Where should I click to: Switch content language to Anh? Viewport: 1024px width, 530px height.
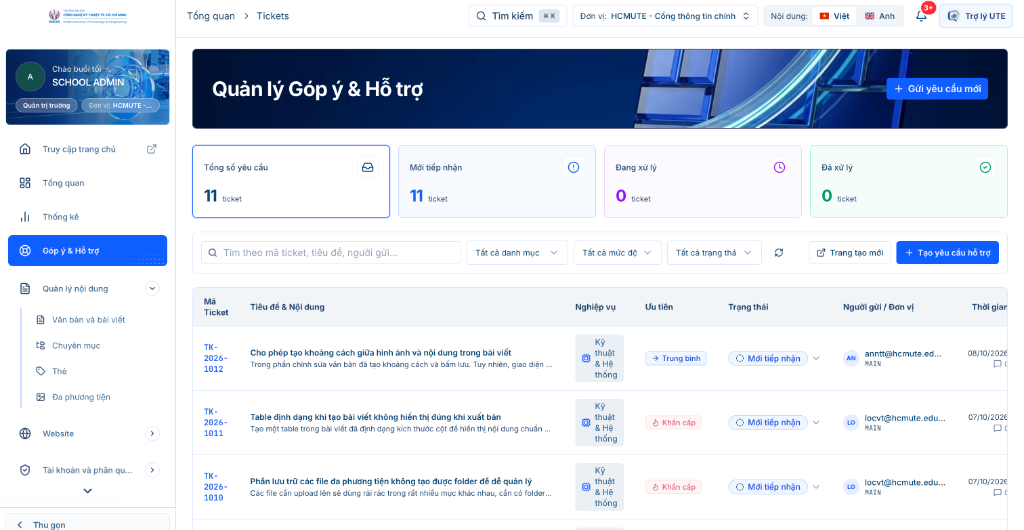880,16
